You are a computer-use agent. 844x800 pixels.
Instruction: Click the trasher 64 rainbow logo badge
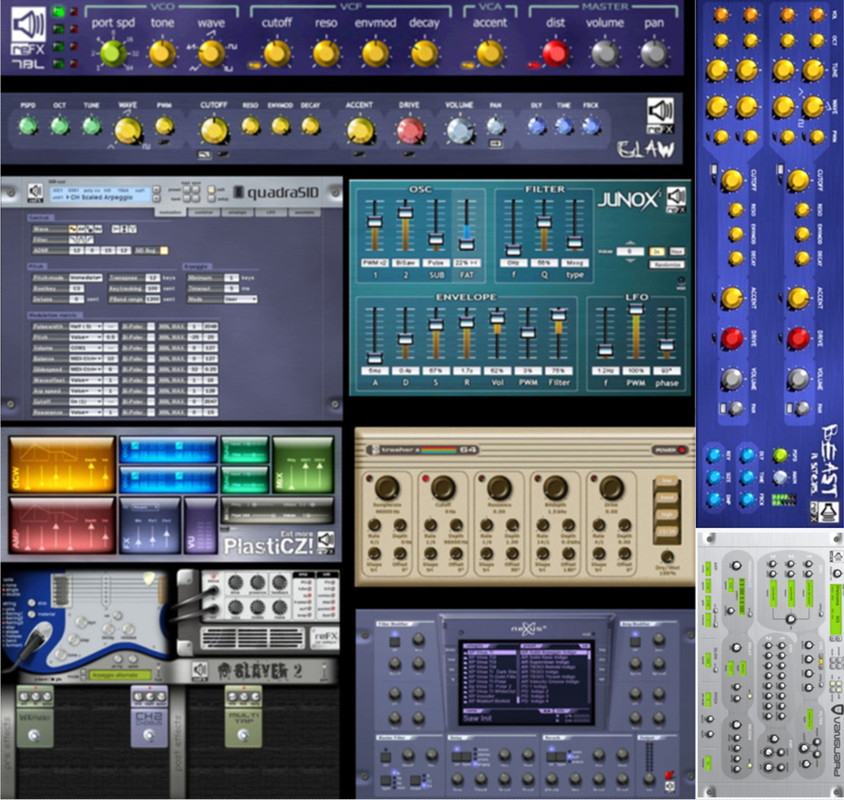pos(423,450)
